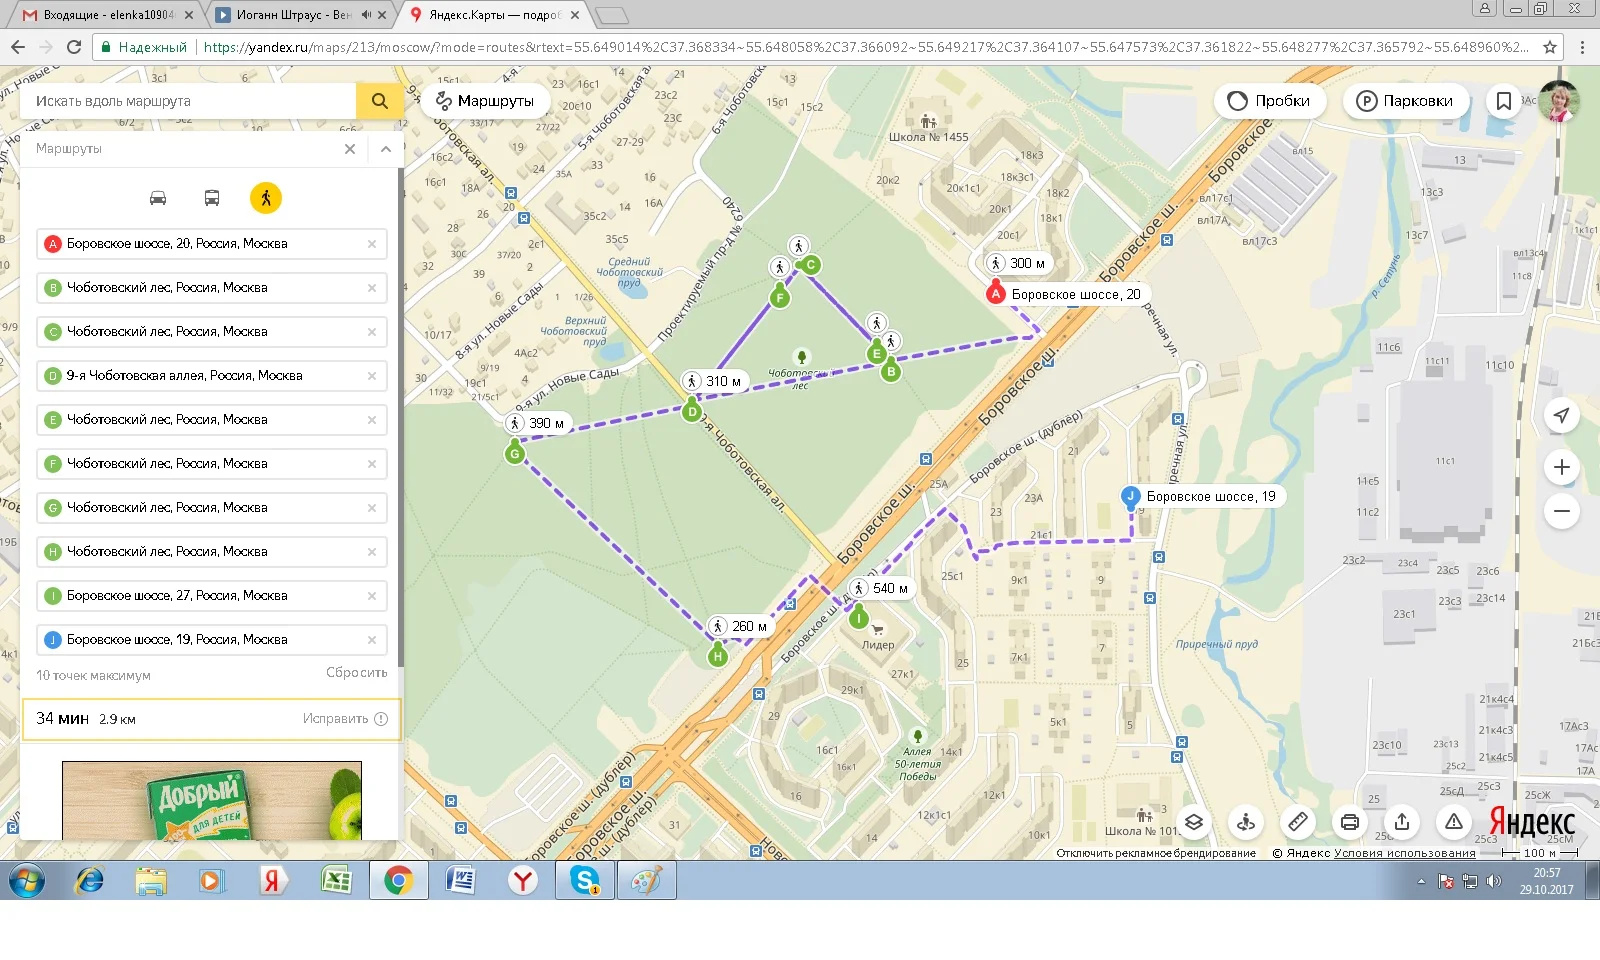Reload the page
The image size is (1600, 960).
coord(73,47)
